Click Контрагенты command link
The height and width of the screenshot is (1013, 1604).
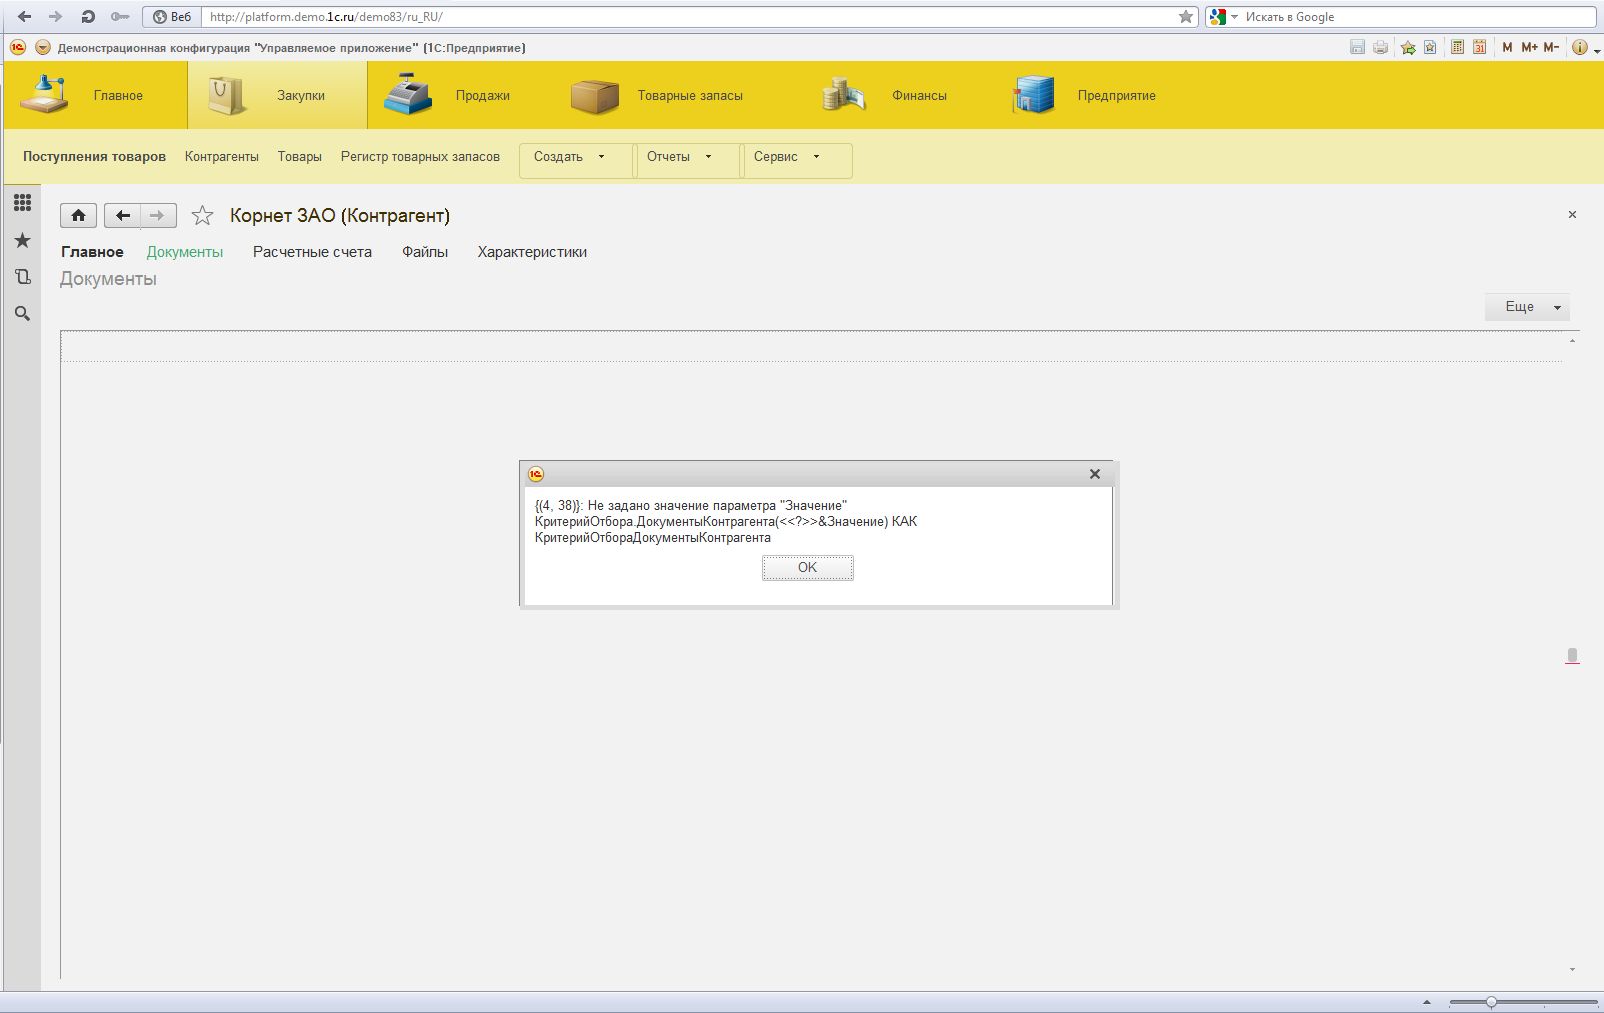click(222, 156)
